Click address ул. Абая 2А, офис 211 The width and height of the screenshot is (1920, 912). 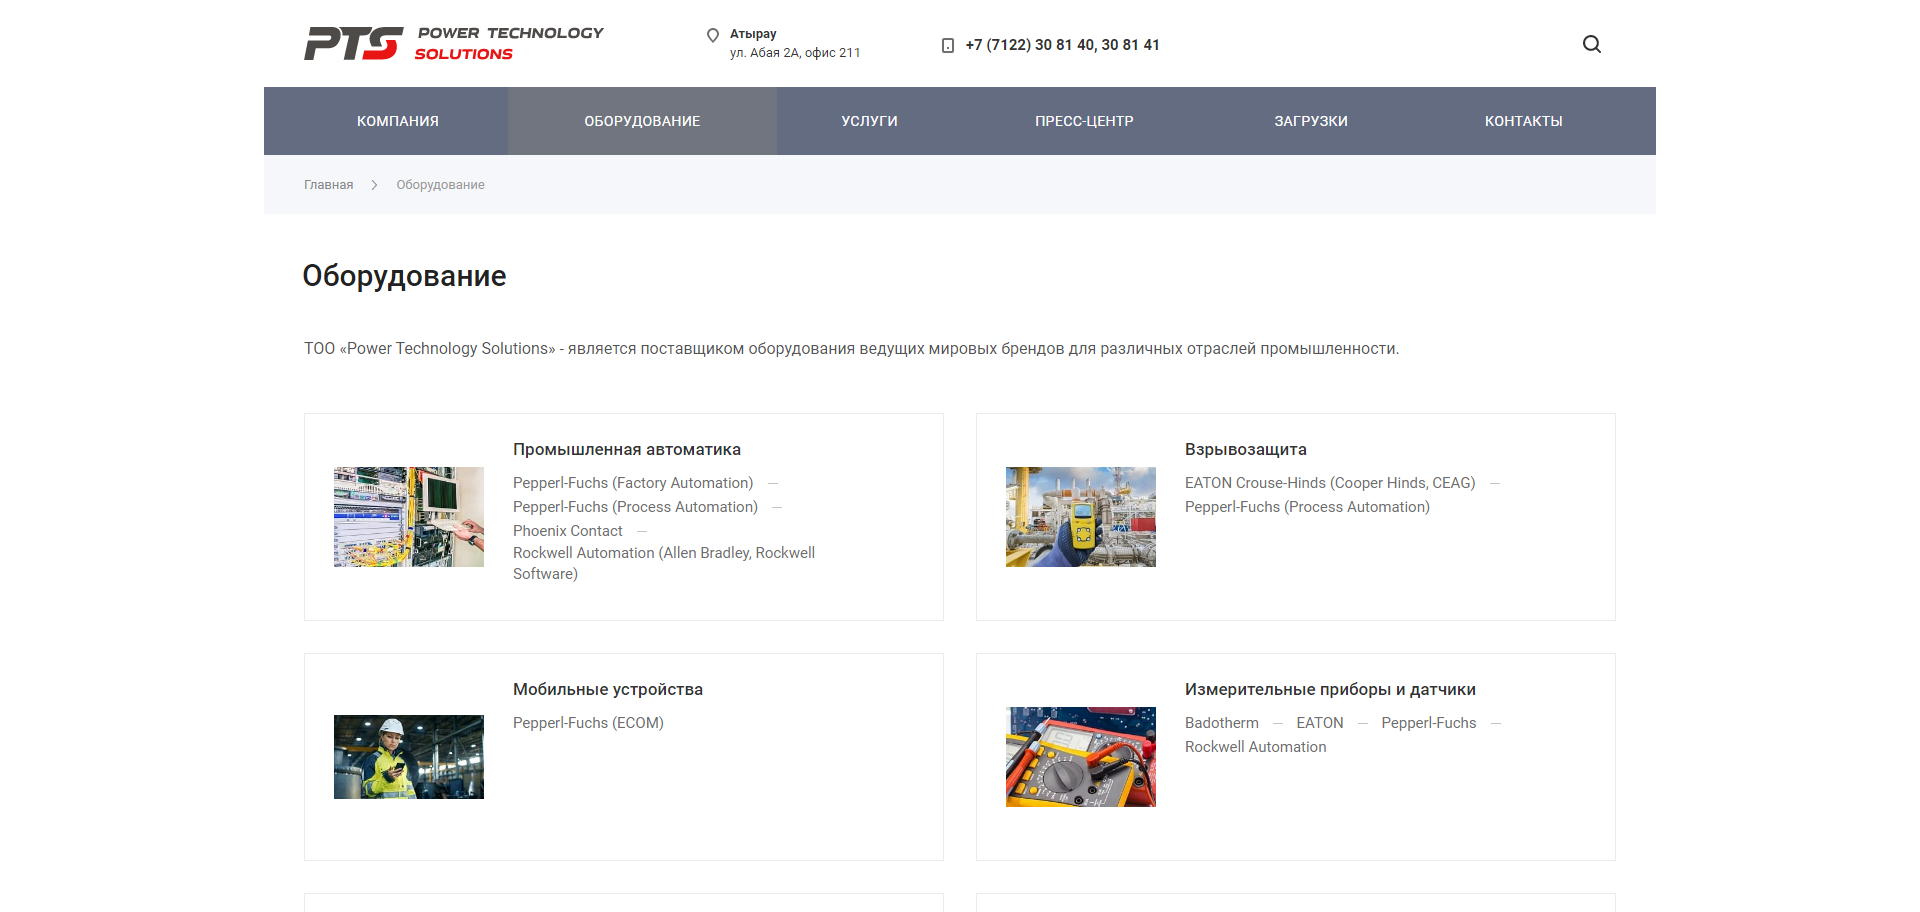pyautogui.click(x=795, y=53)
